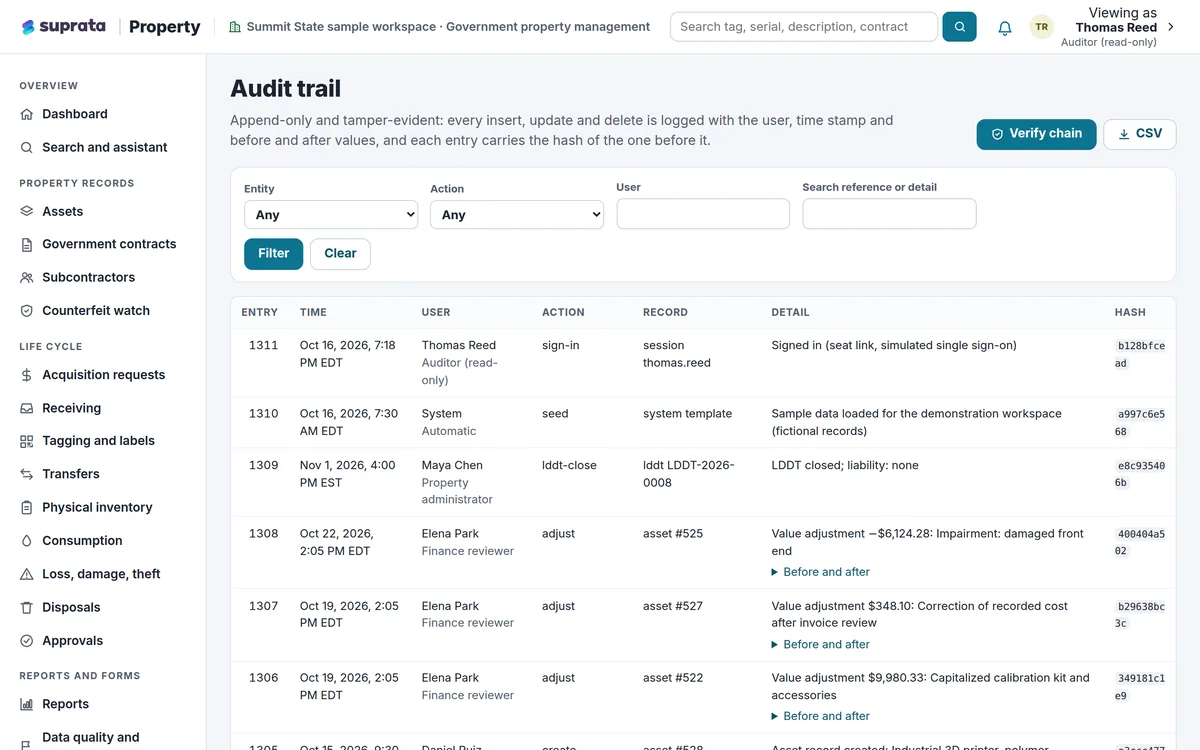Click the Clear button
This screenshot has height=750, width=1200.
click(340, 254)
